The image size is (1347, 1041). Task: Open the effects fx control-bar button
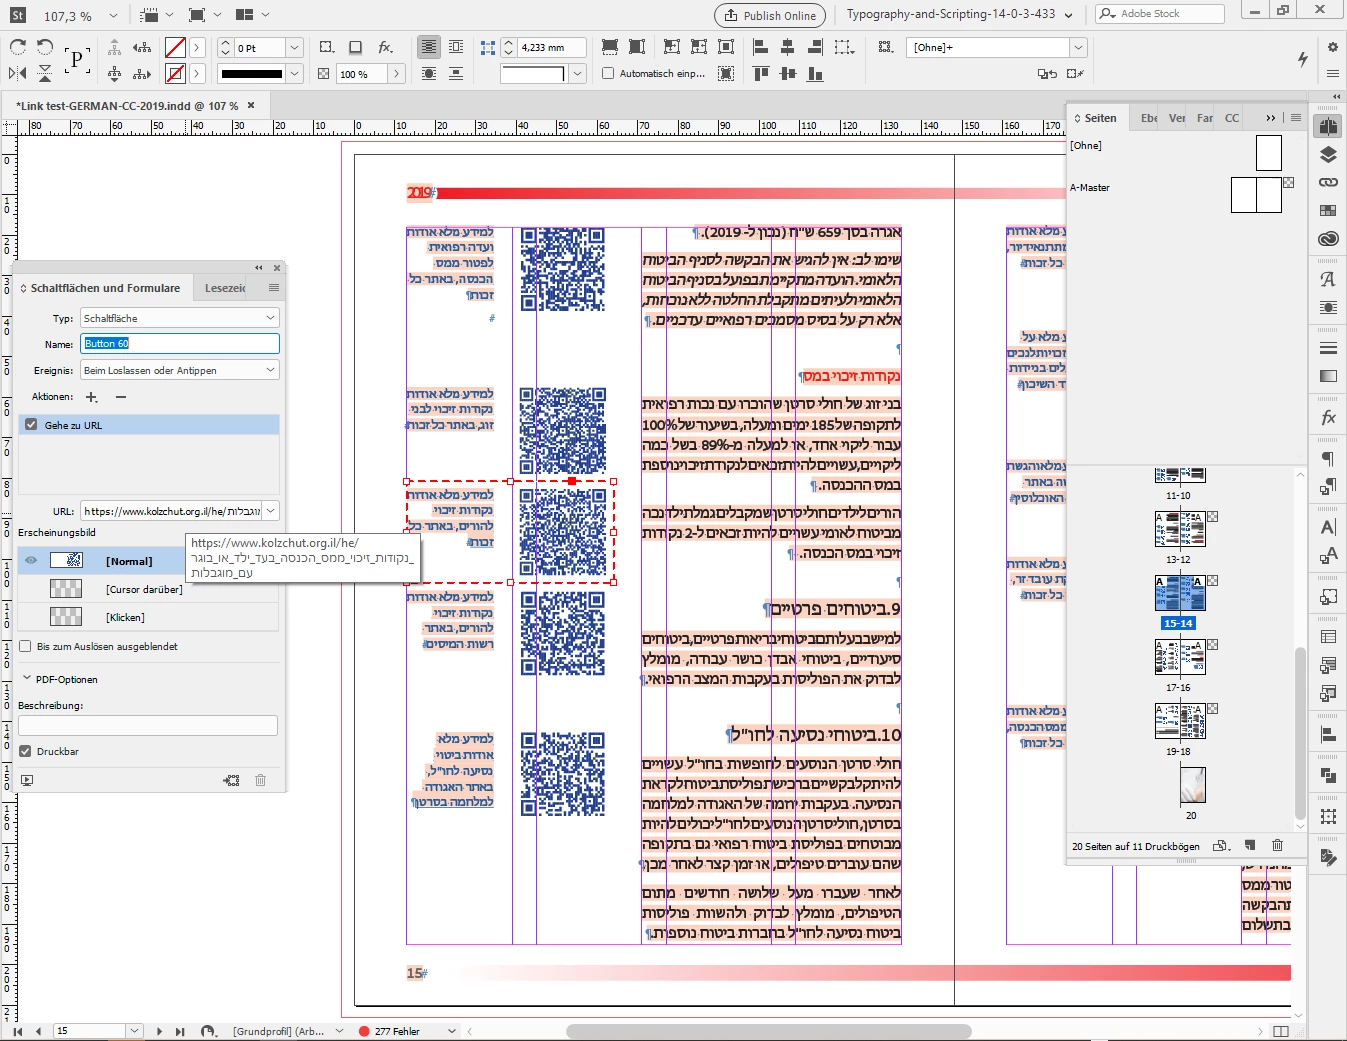coord(385,47)
